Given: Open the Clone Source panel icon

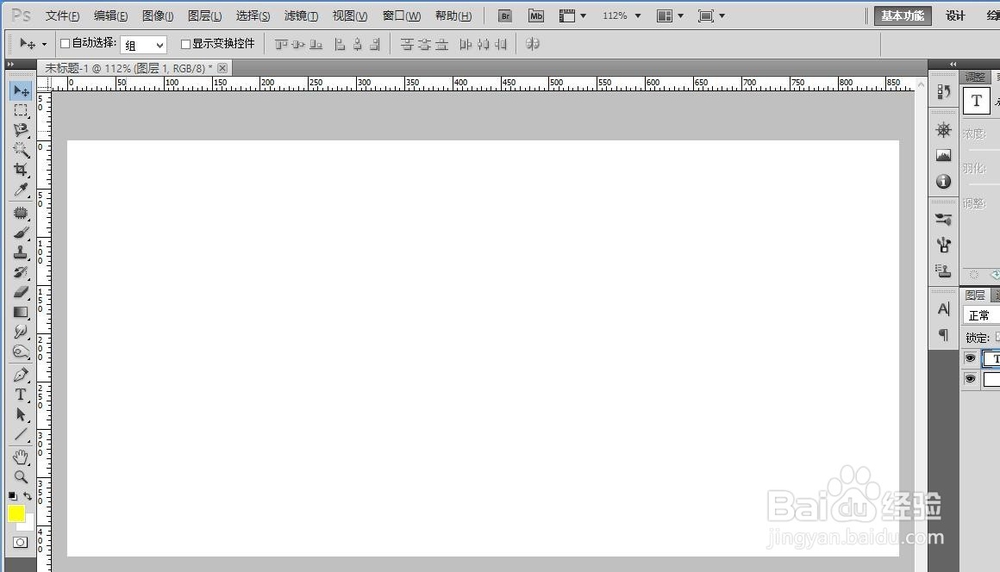Looking at the screenshot, I should 944,271.
